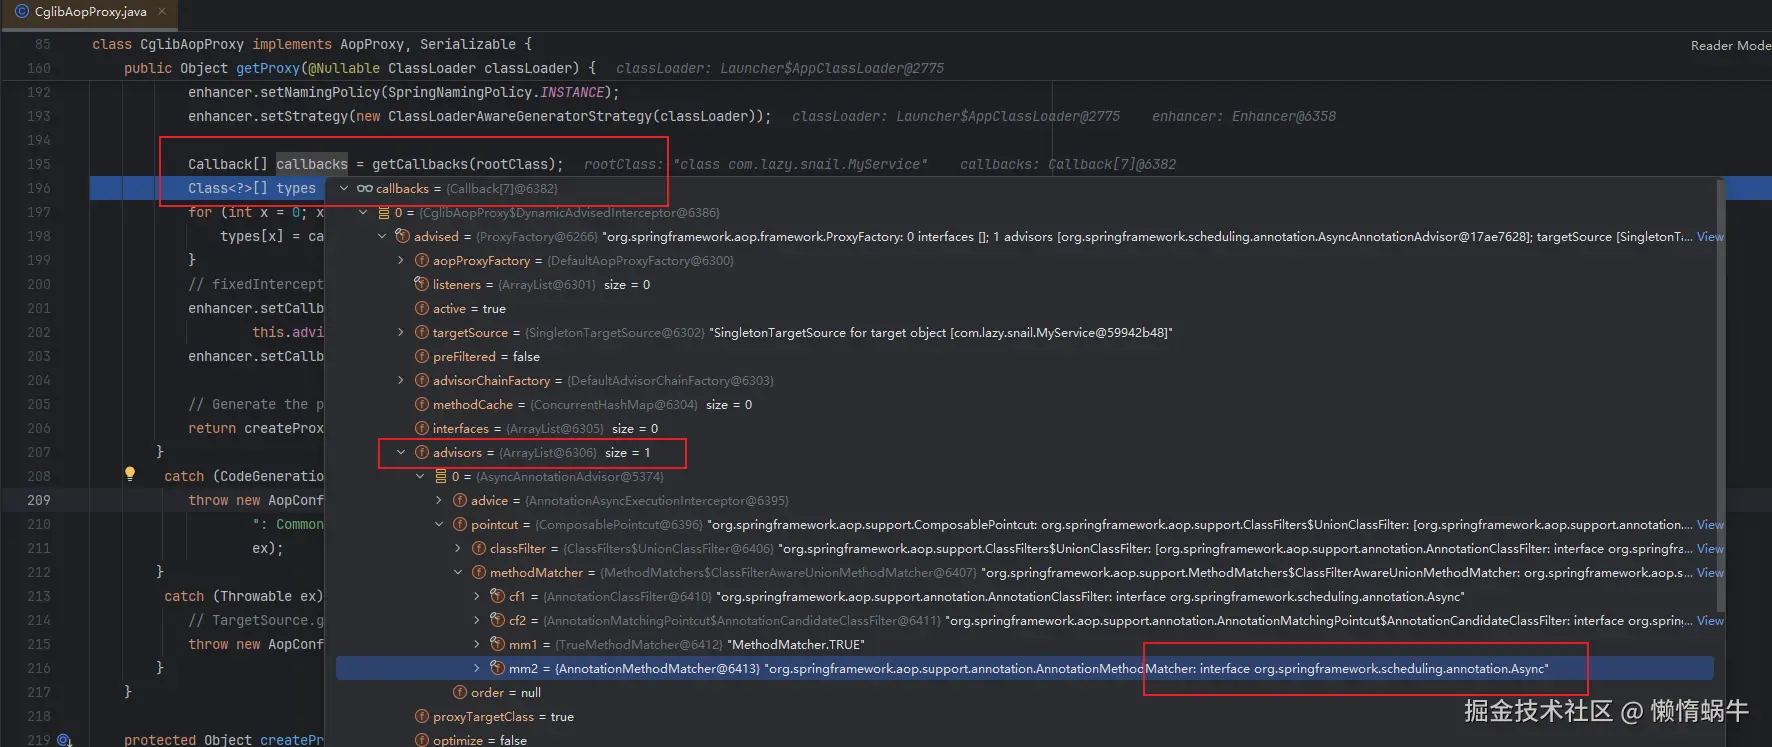Collapse the pointcut ComposablePointcut node
The width and height of the screenshot is (1772, 747).
coord(439,524)
